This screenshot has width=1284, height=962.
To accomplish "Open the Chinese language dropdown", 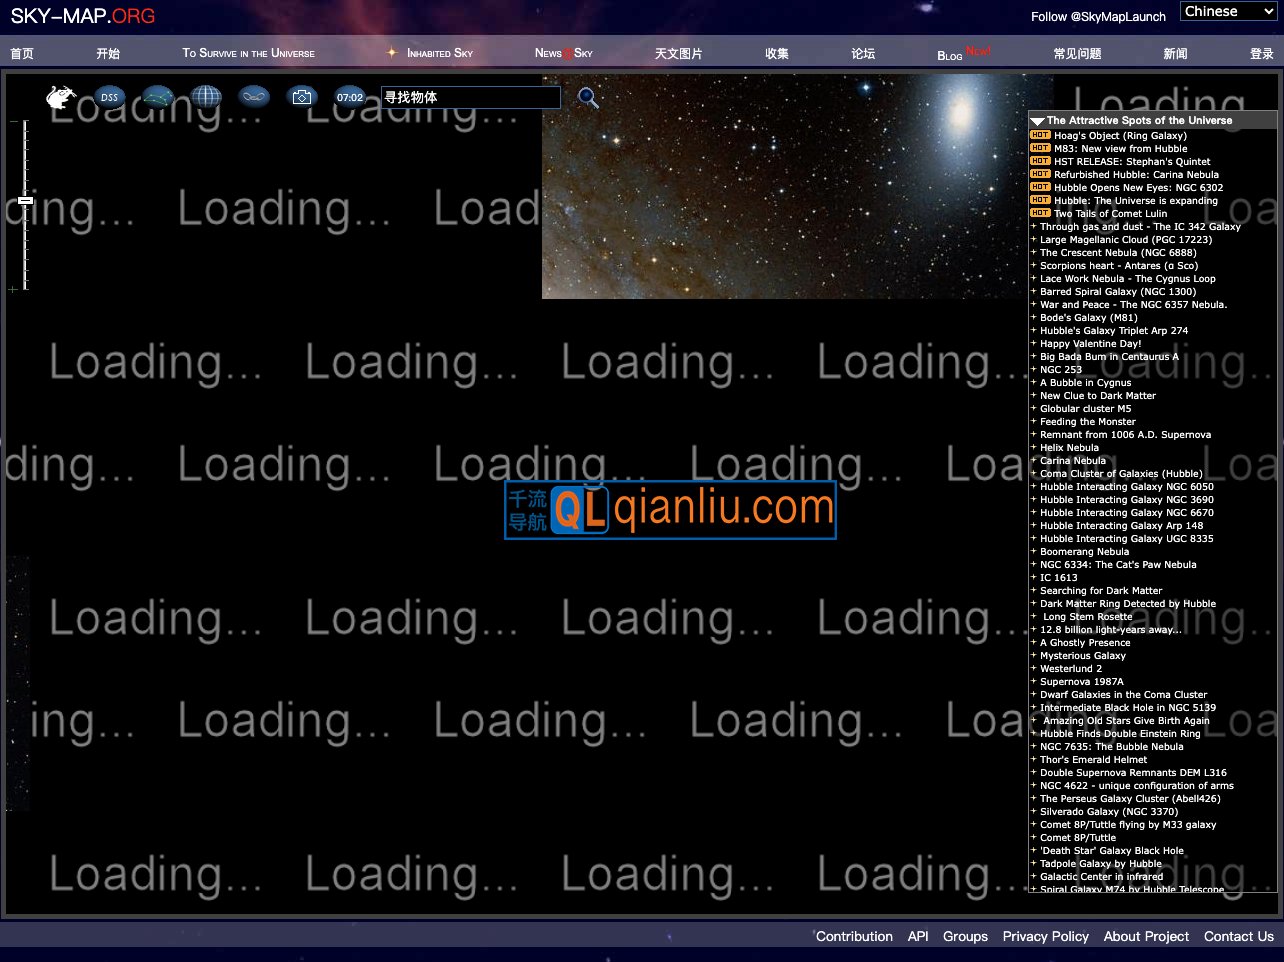I will pyautogui.click(x=1227, y=11).
